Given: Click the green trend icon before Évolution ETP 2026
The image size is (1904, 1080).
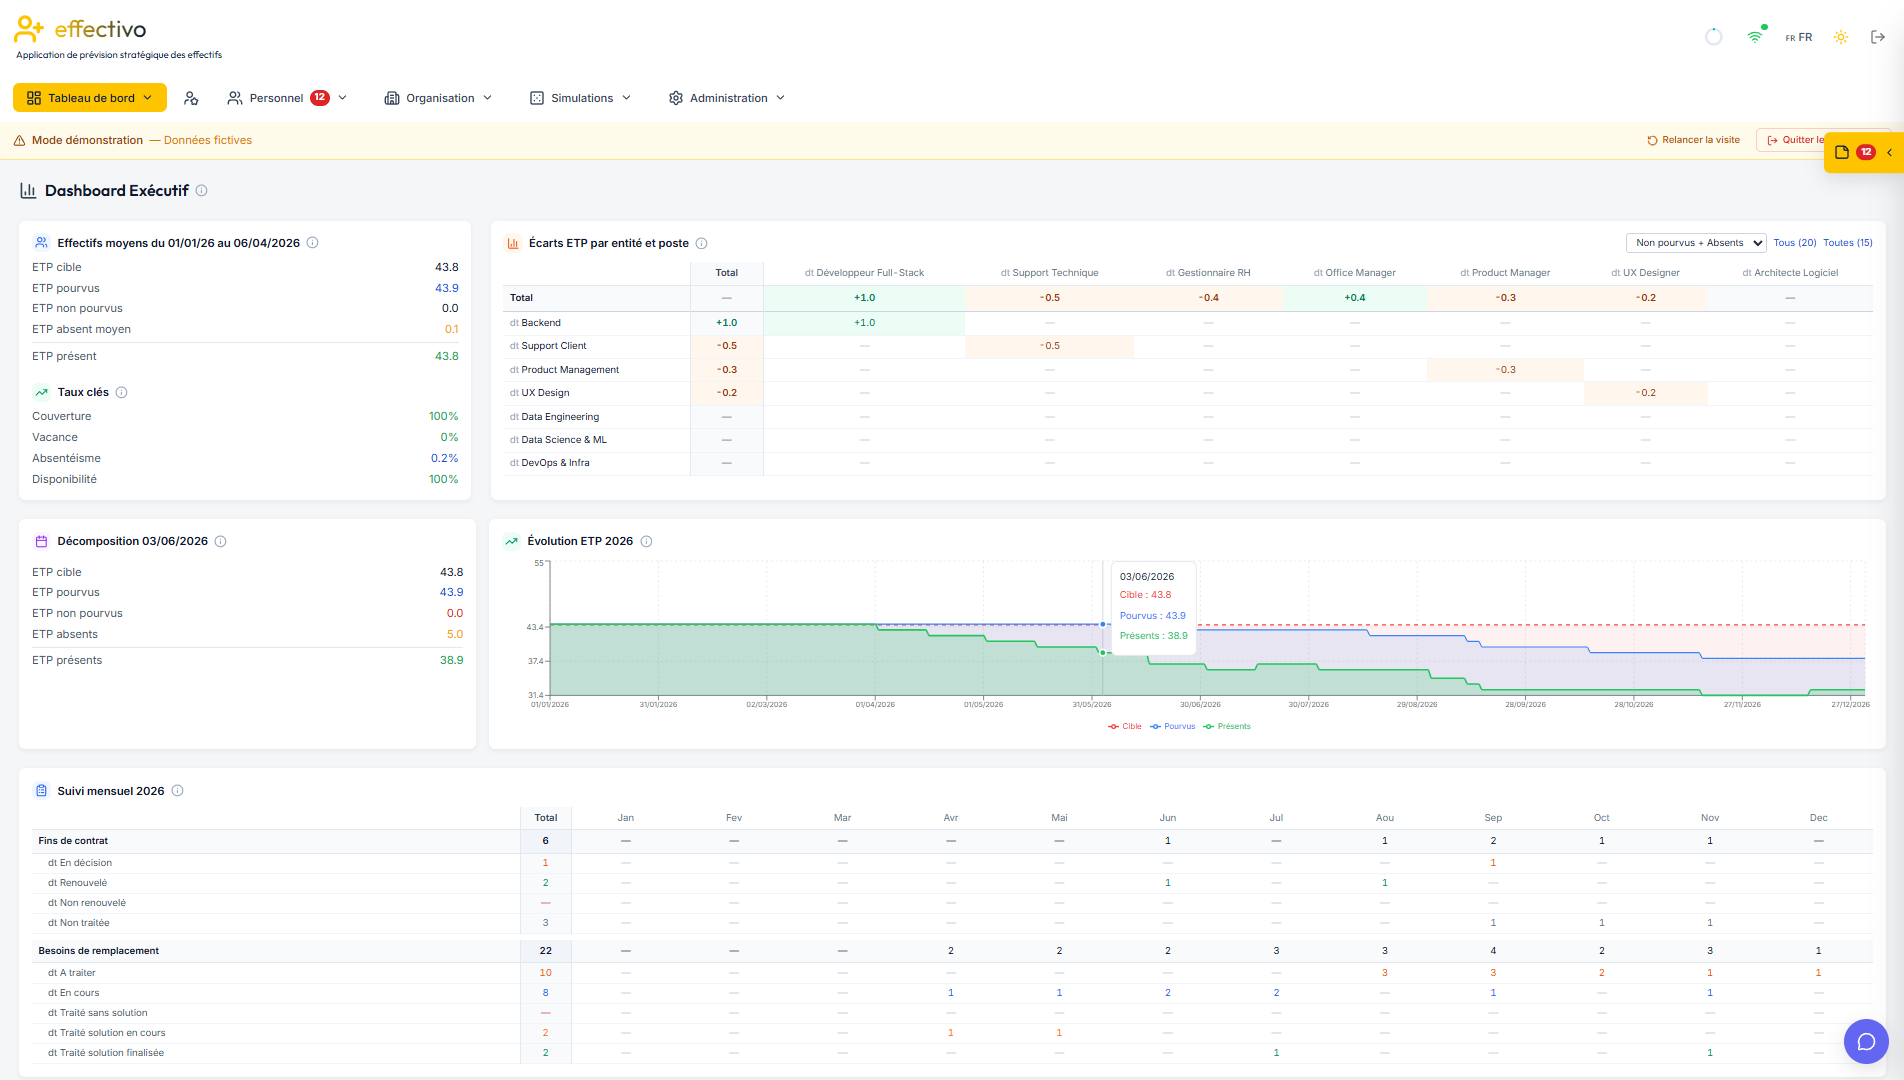Looking at the screenshot, I should (511, 541).
